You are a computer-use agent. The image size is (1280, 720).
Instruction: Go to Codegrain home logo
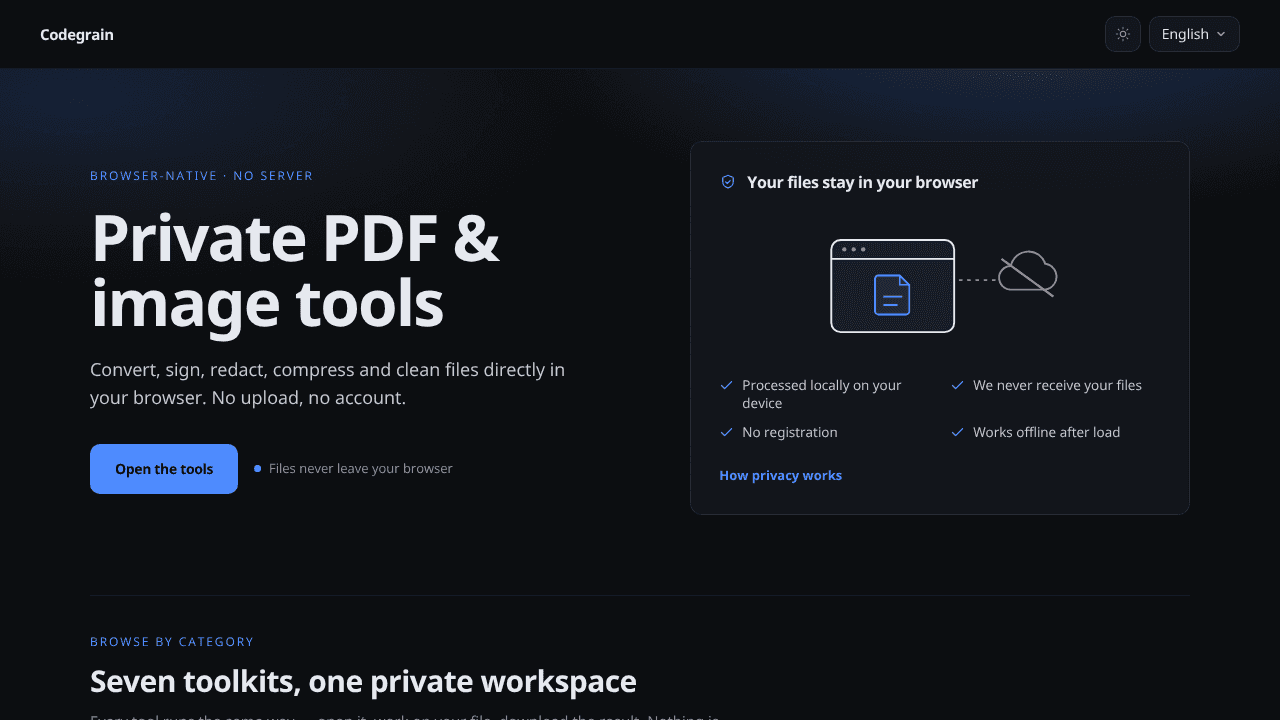77,35
